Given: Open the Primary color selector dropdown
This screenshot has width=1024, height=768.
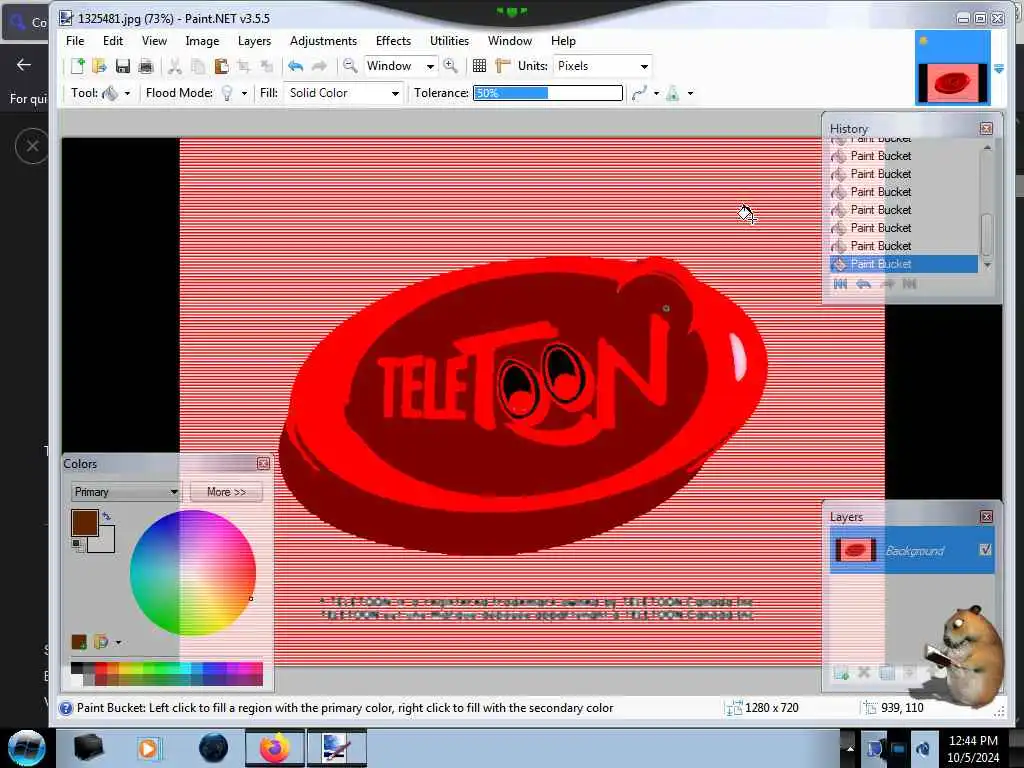Looking at the screenshot, I should point(126,492).
